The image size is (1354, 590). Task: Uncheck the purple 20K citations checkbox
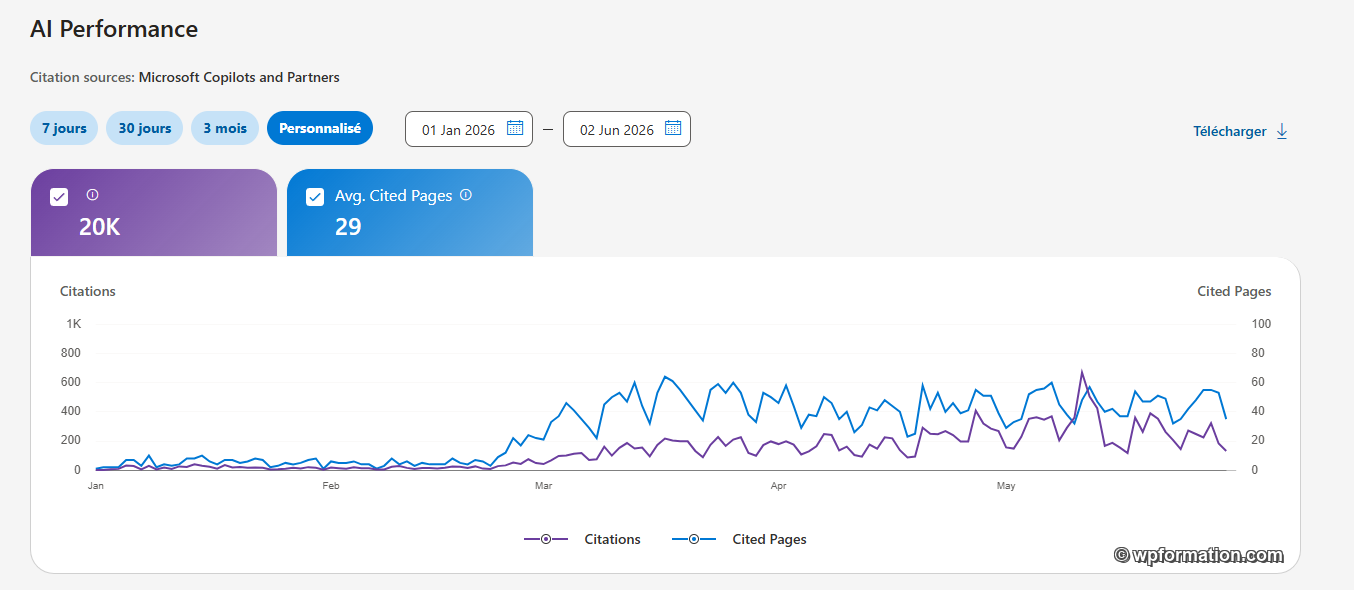point(59,197)
